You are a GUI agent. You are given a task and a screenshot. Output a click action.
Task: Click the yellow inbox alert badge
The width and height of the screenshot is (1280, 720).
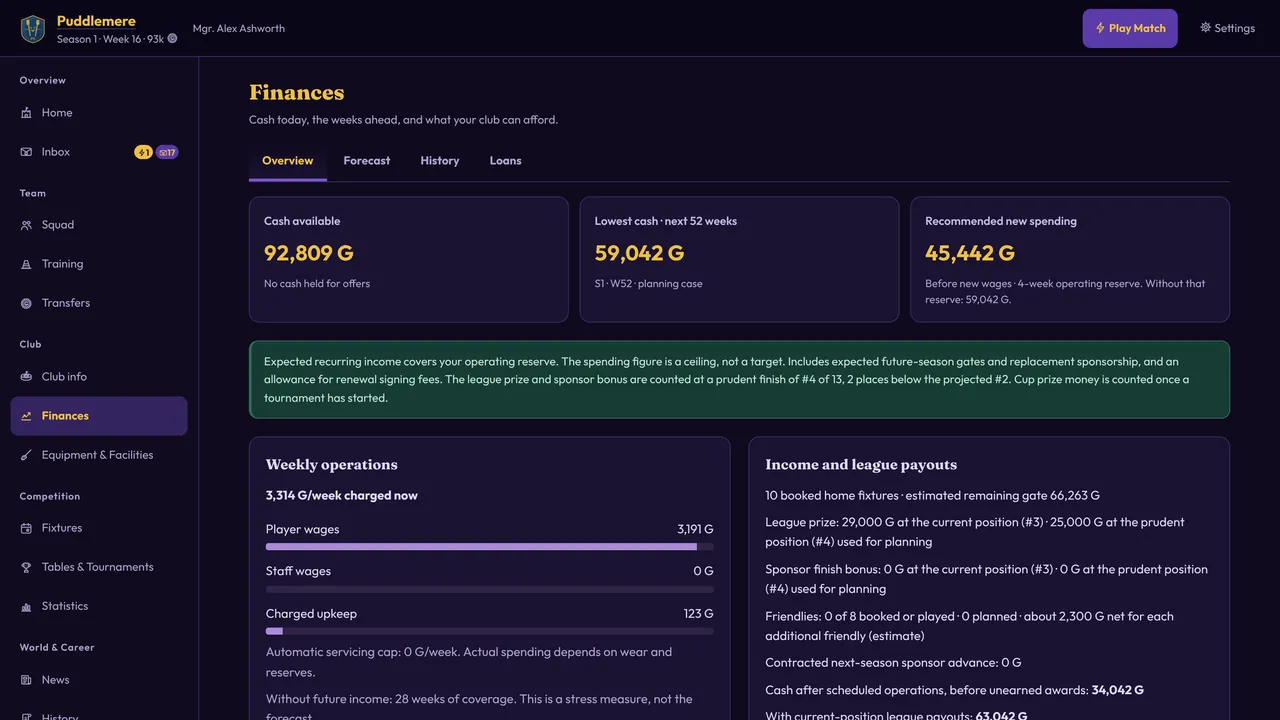click(144, 152)
